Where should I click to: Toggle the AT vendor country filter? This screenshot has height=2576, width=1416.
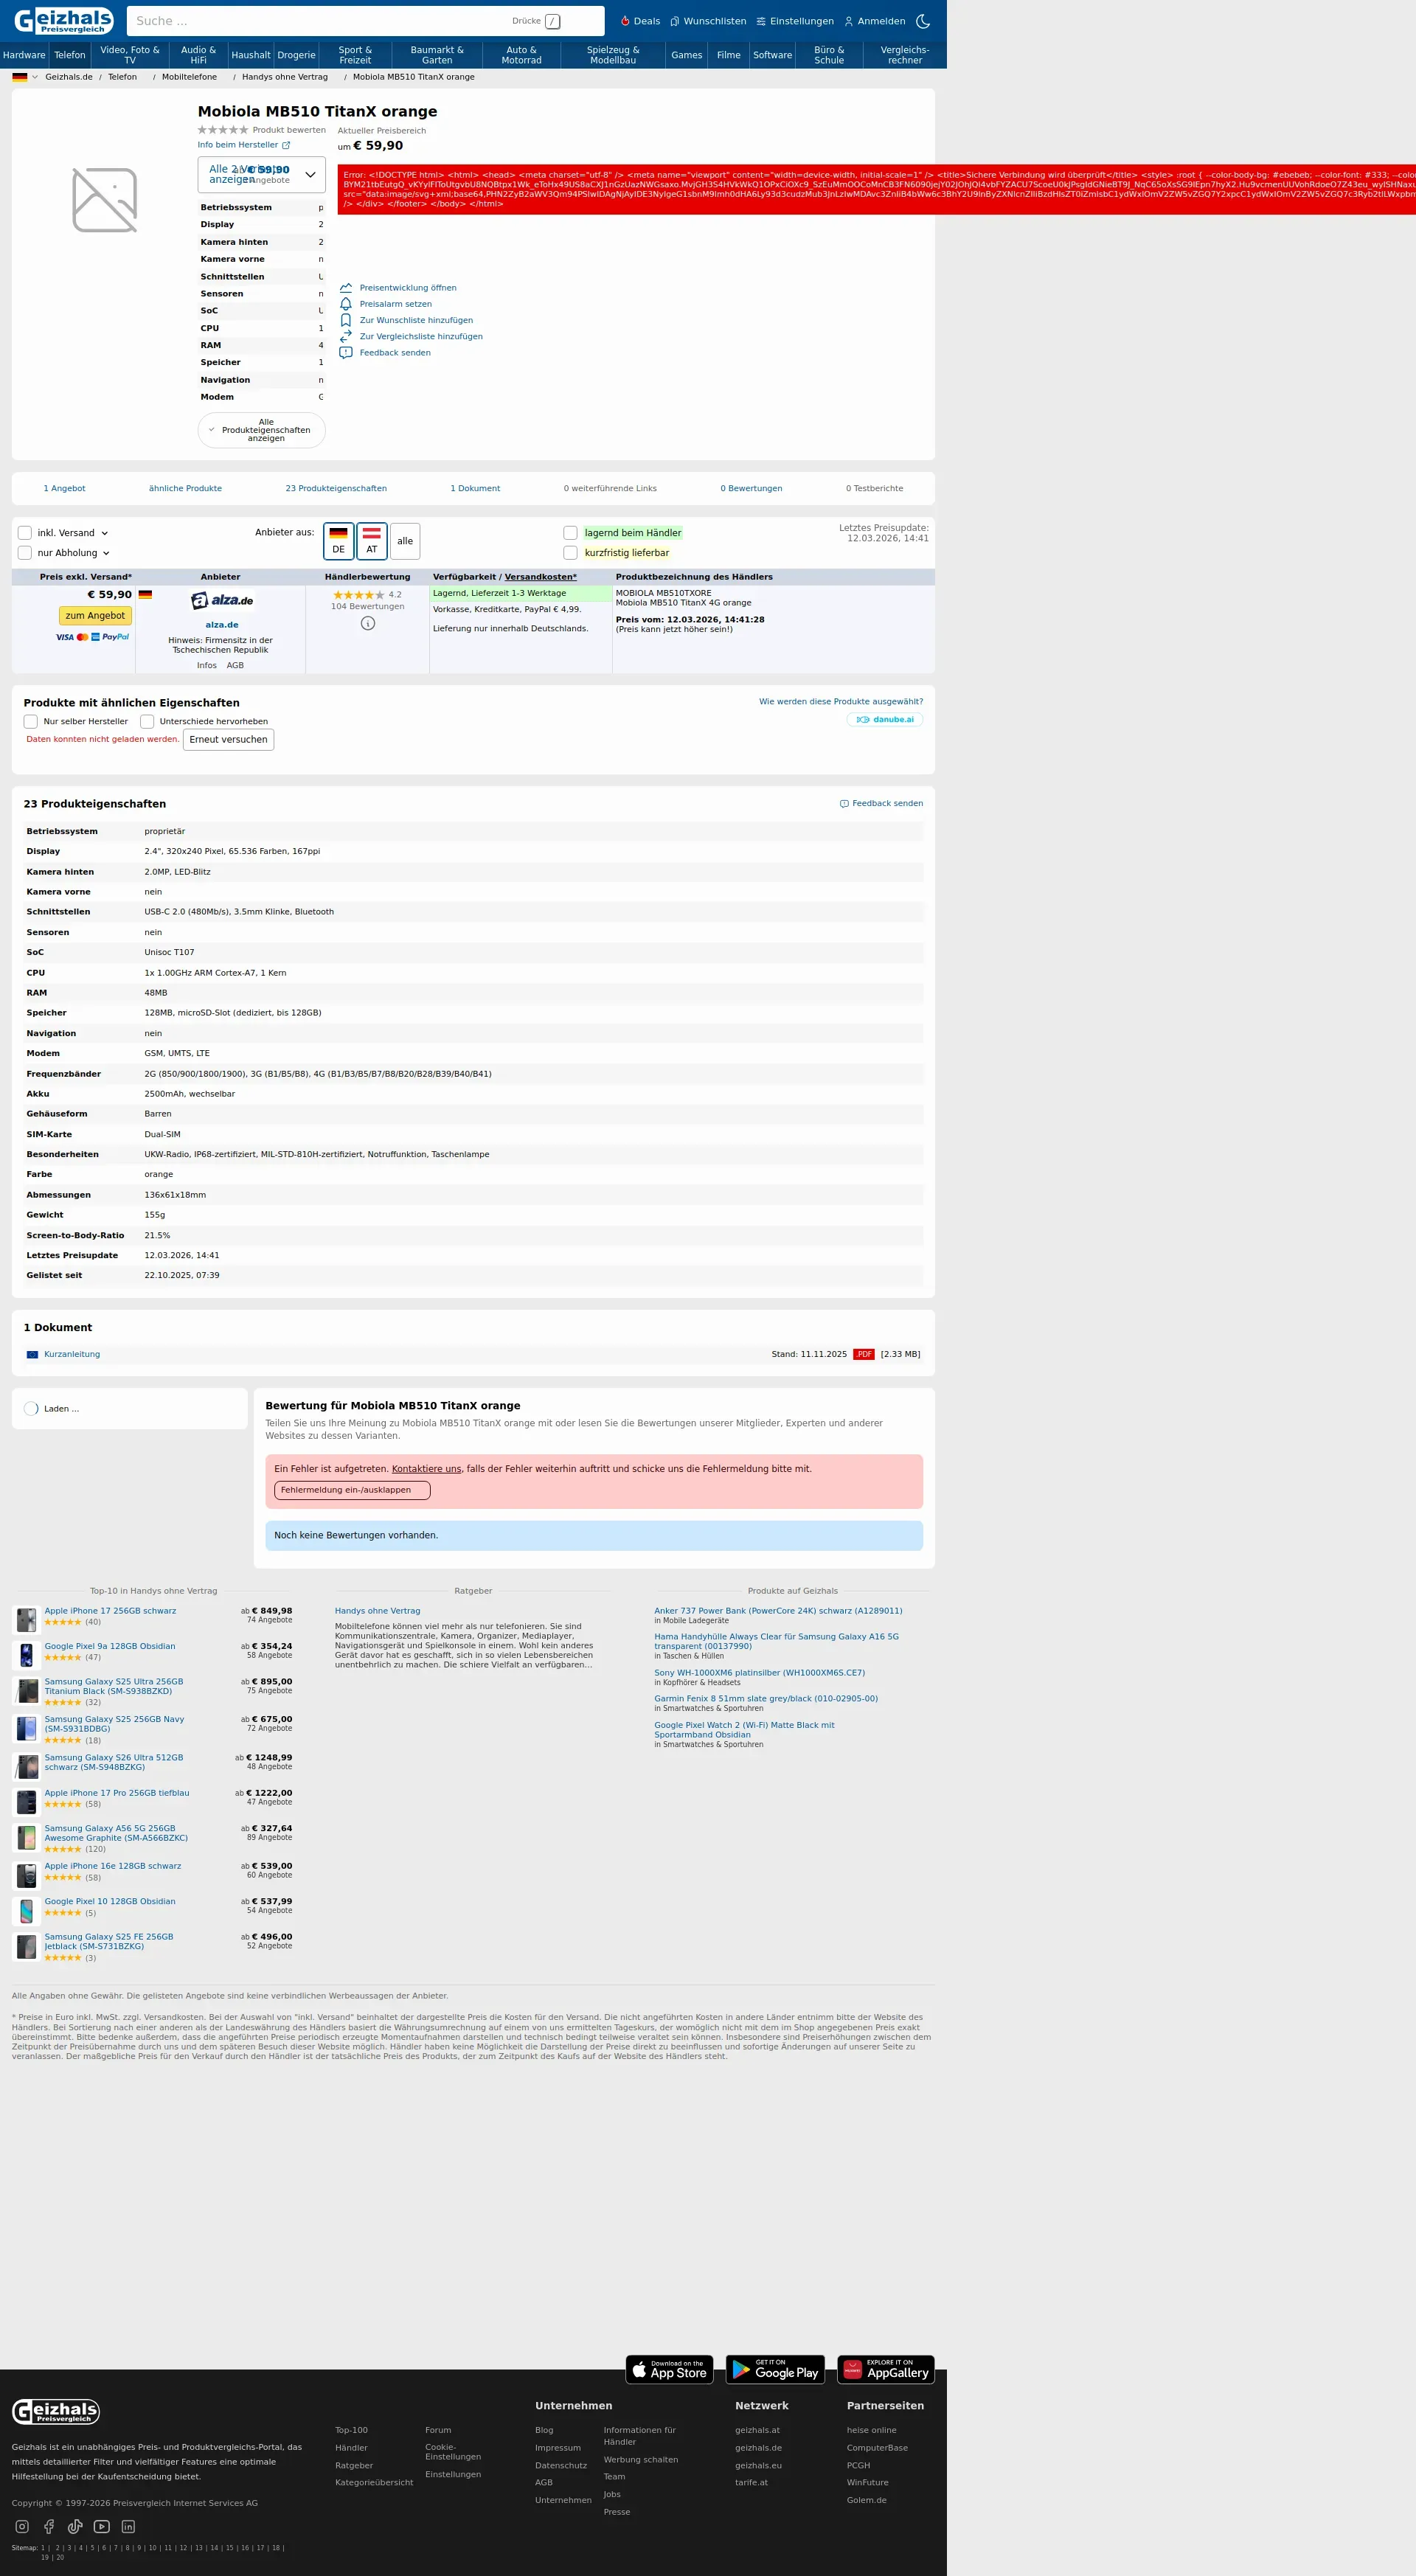pos(372,541)
